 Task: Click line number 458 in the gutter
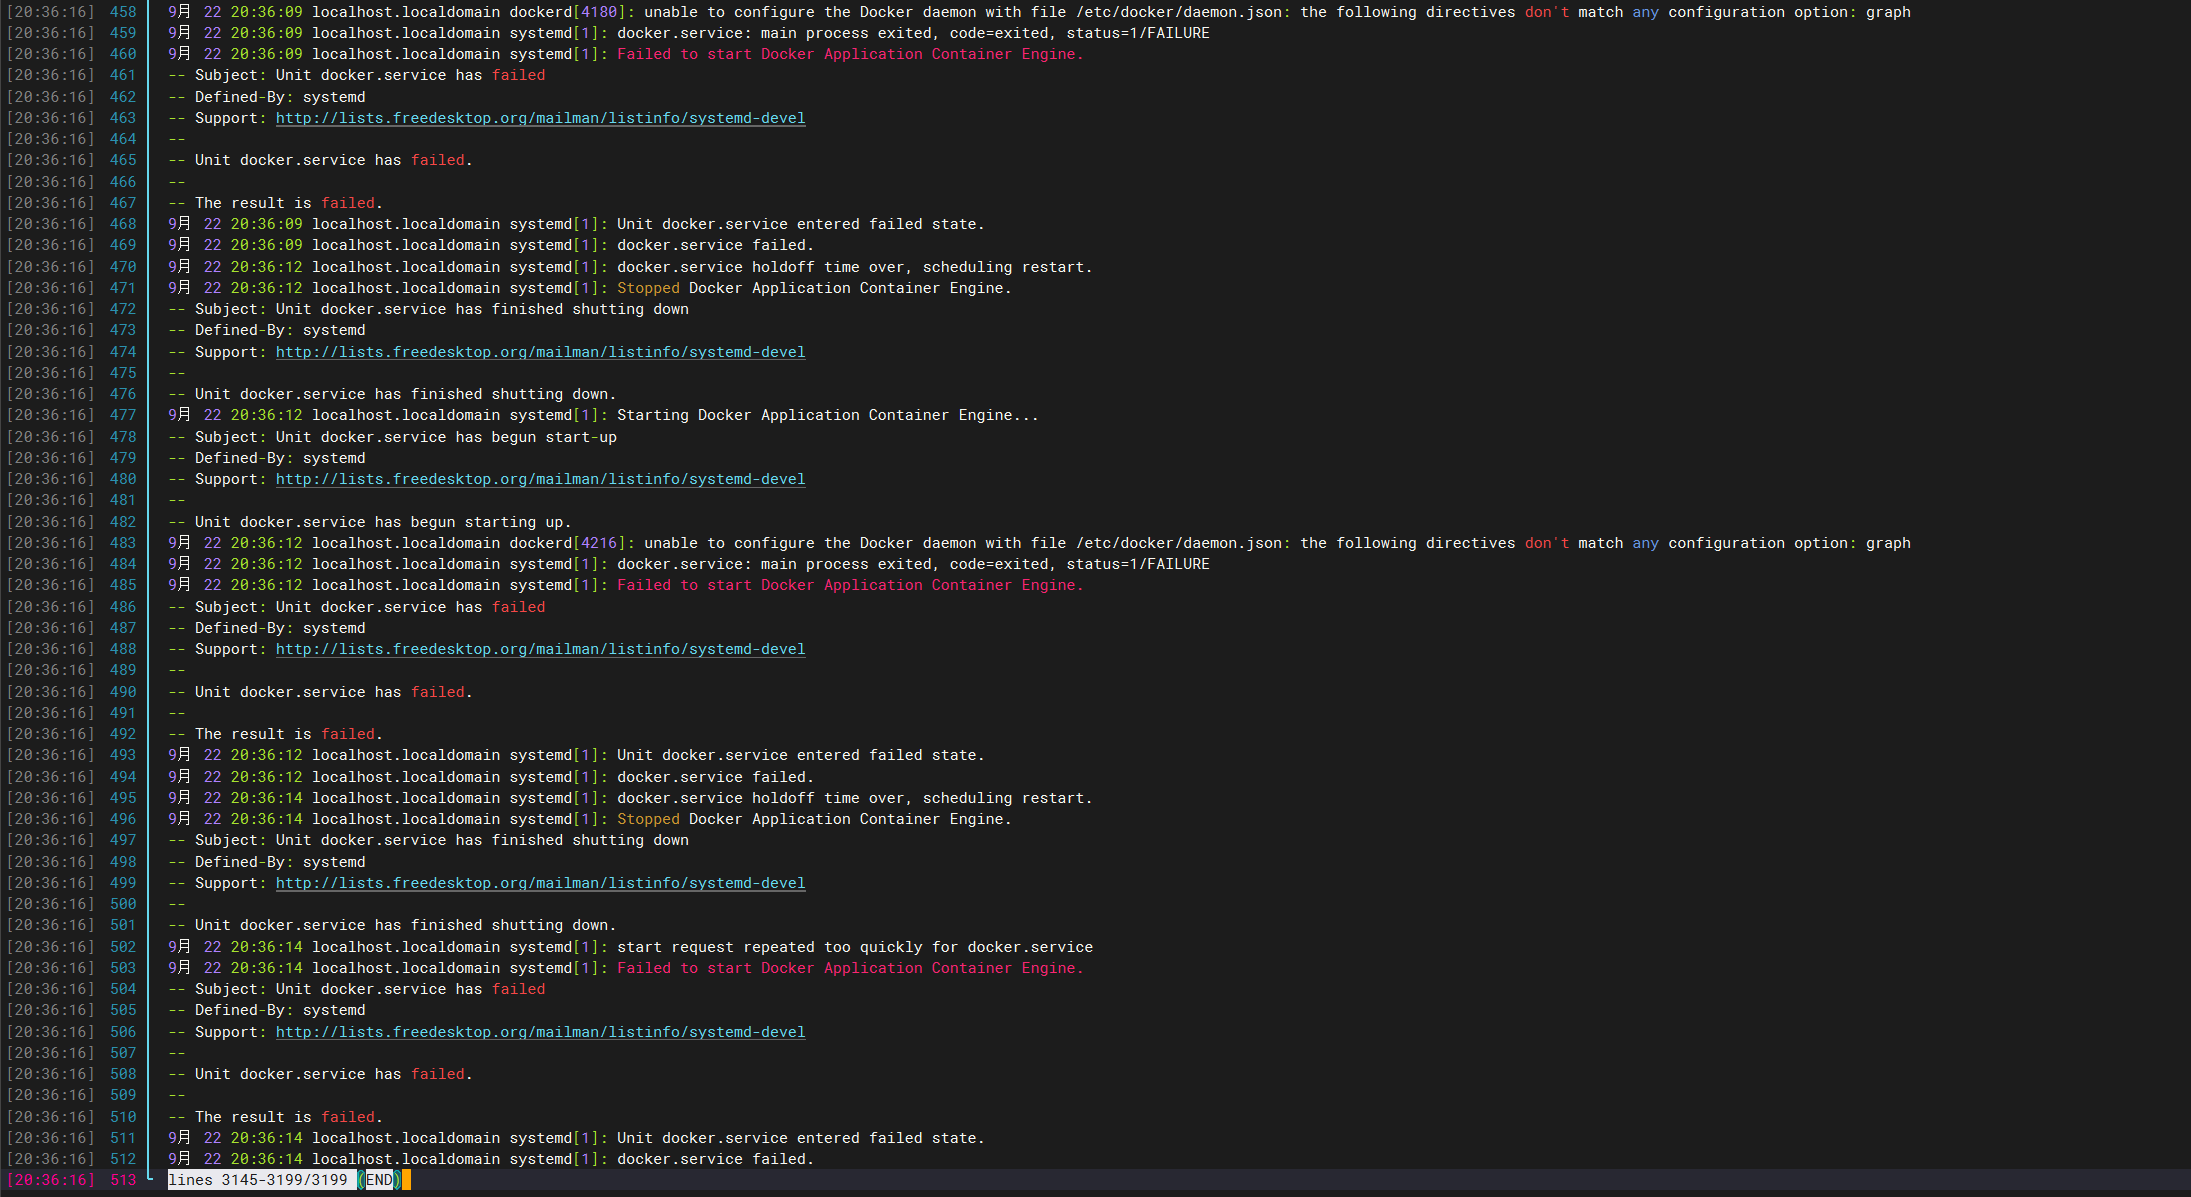pyautogui.click(x=123, y=12)
